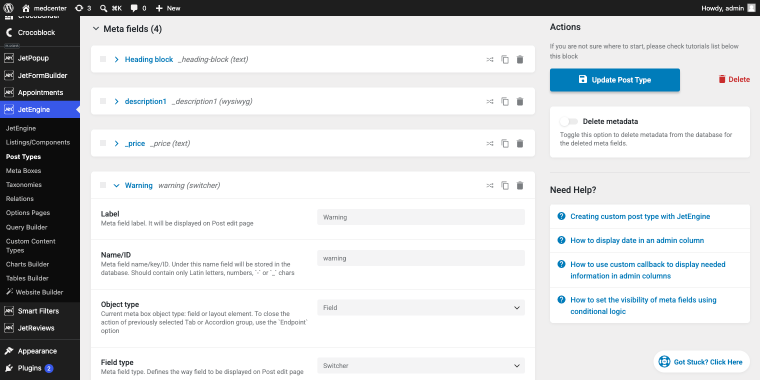Grab the Heading block drag handle

pyautogui.click(x=103, y=59)
